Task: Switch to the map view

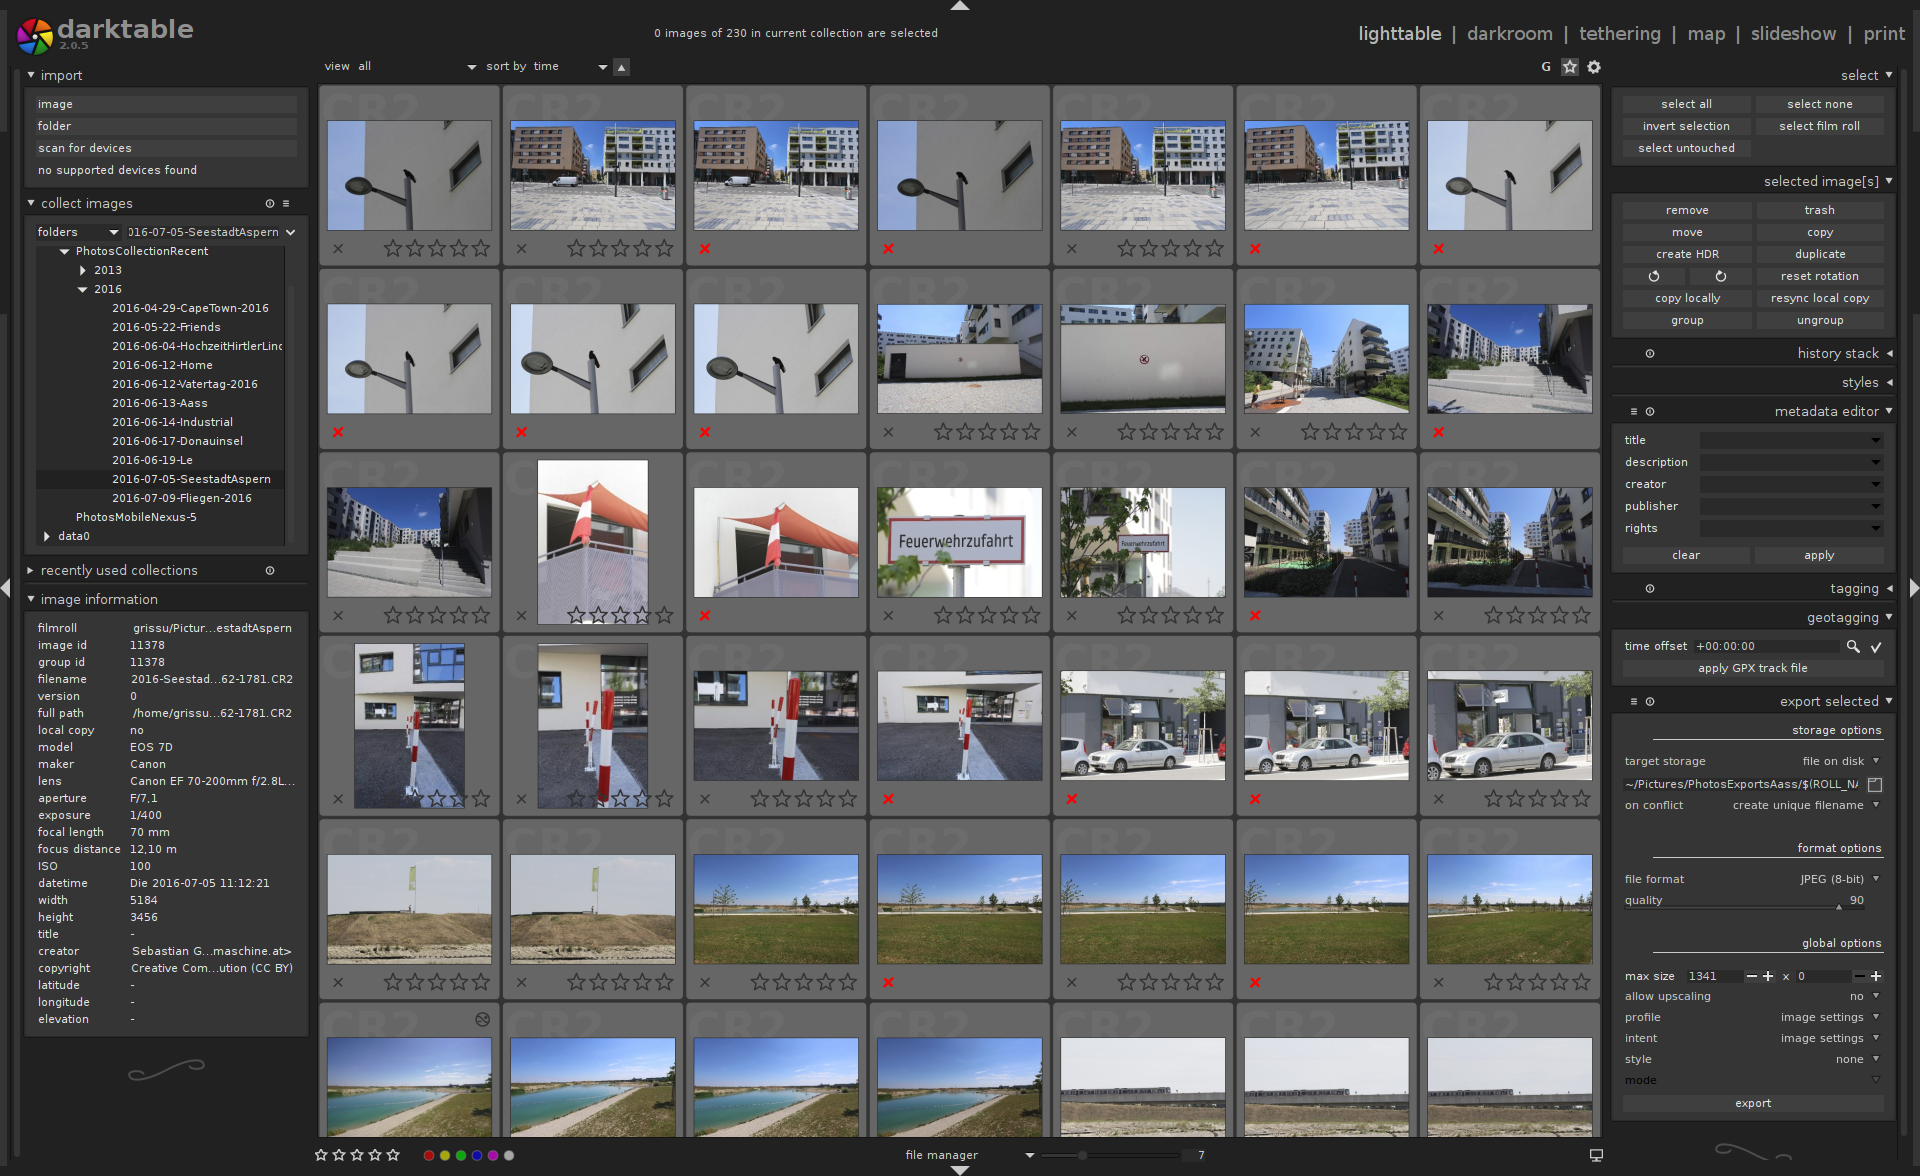Action: tap(1706, 34)
